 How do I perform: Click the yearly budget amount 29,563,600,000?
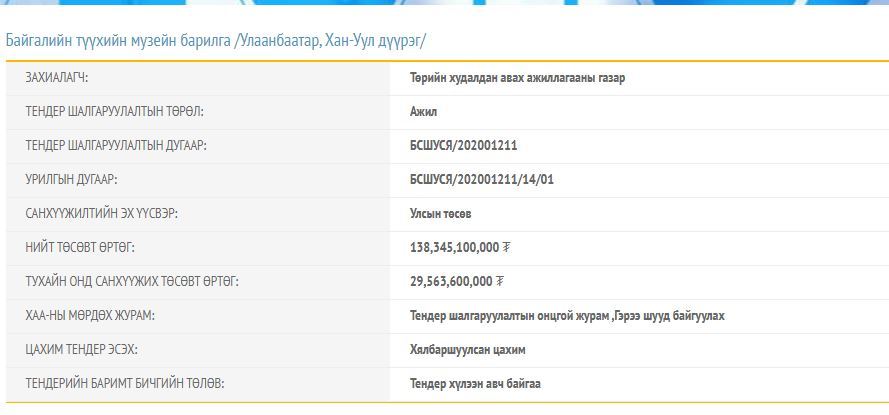451,282
